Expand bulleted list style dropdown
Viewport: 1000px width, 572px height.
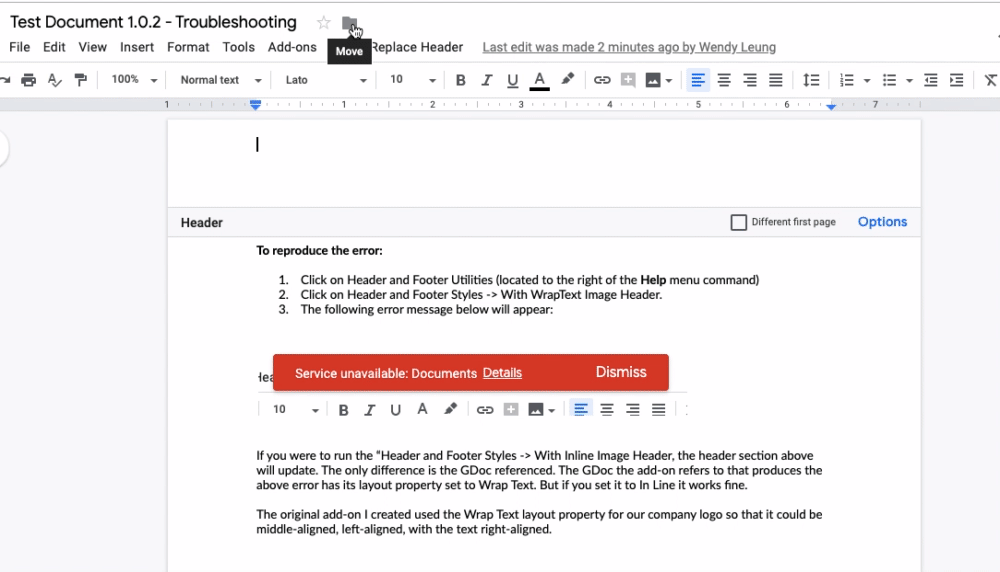[x=909, y=80]
